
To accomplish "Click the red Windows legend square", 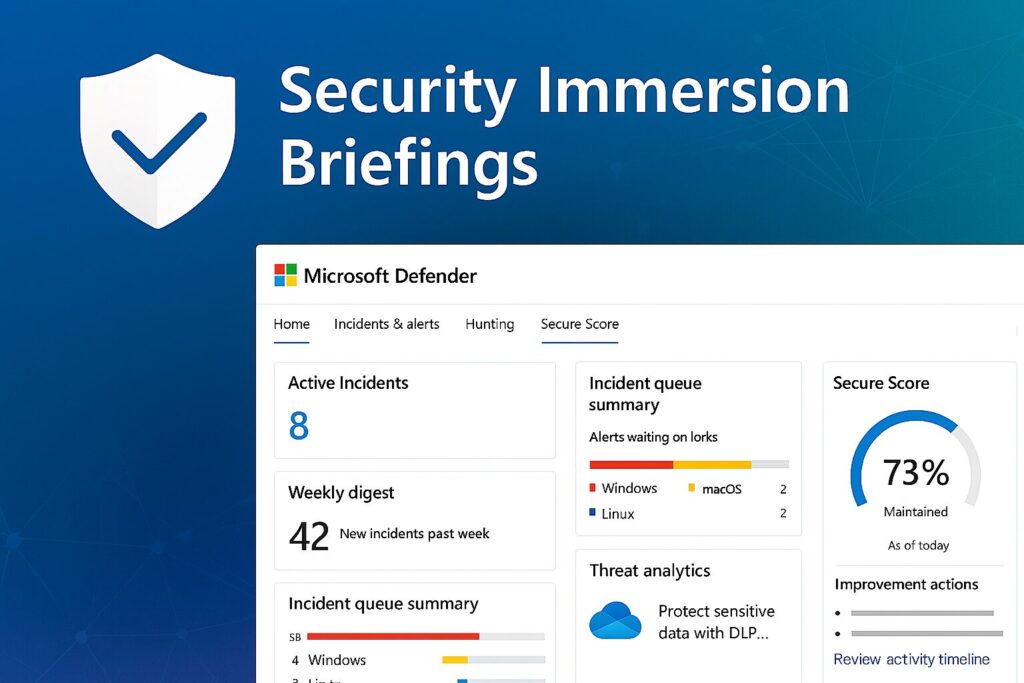I will point(592,488).
